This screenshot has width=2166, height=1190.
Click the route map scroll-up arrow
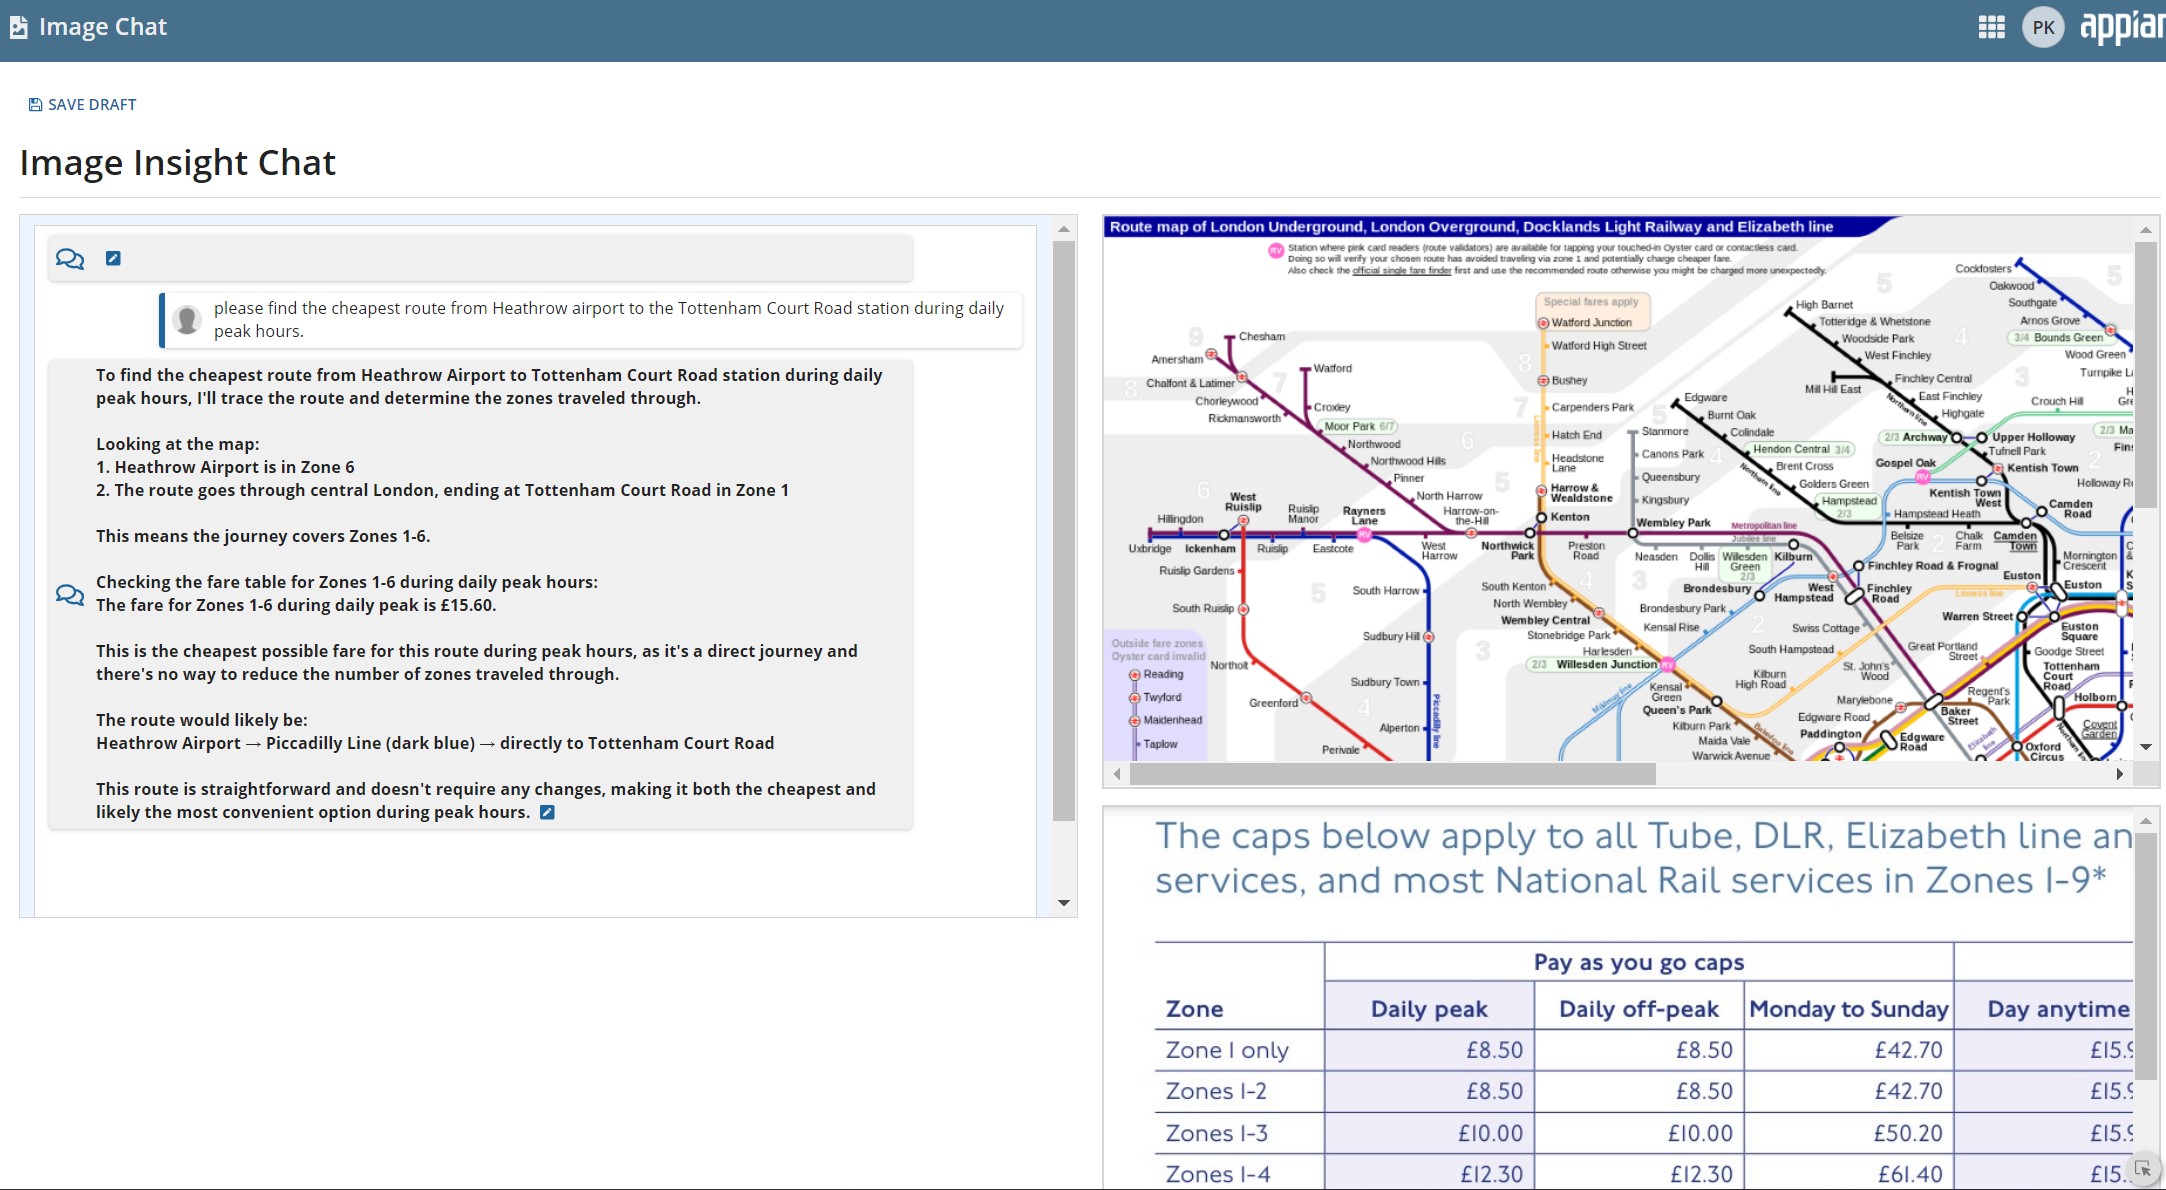click(x=2145, y=229)
